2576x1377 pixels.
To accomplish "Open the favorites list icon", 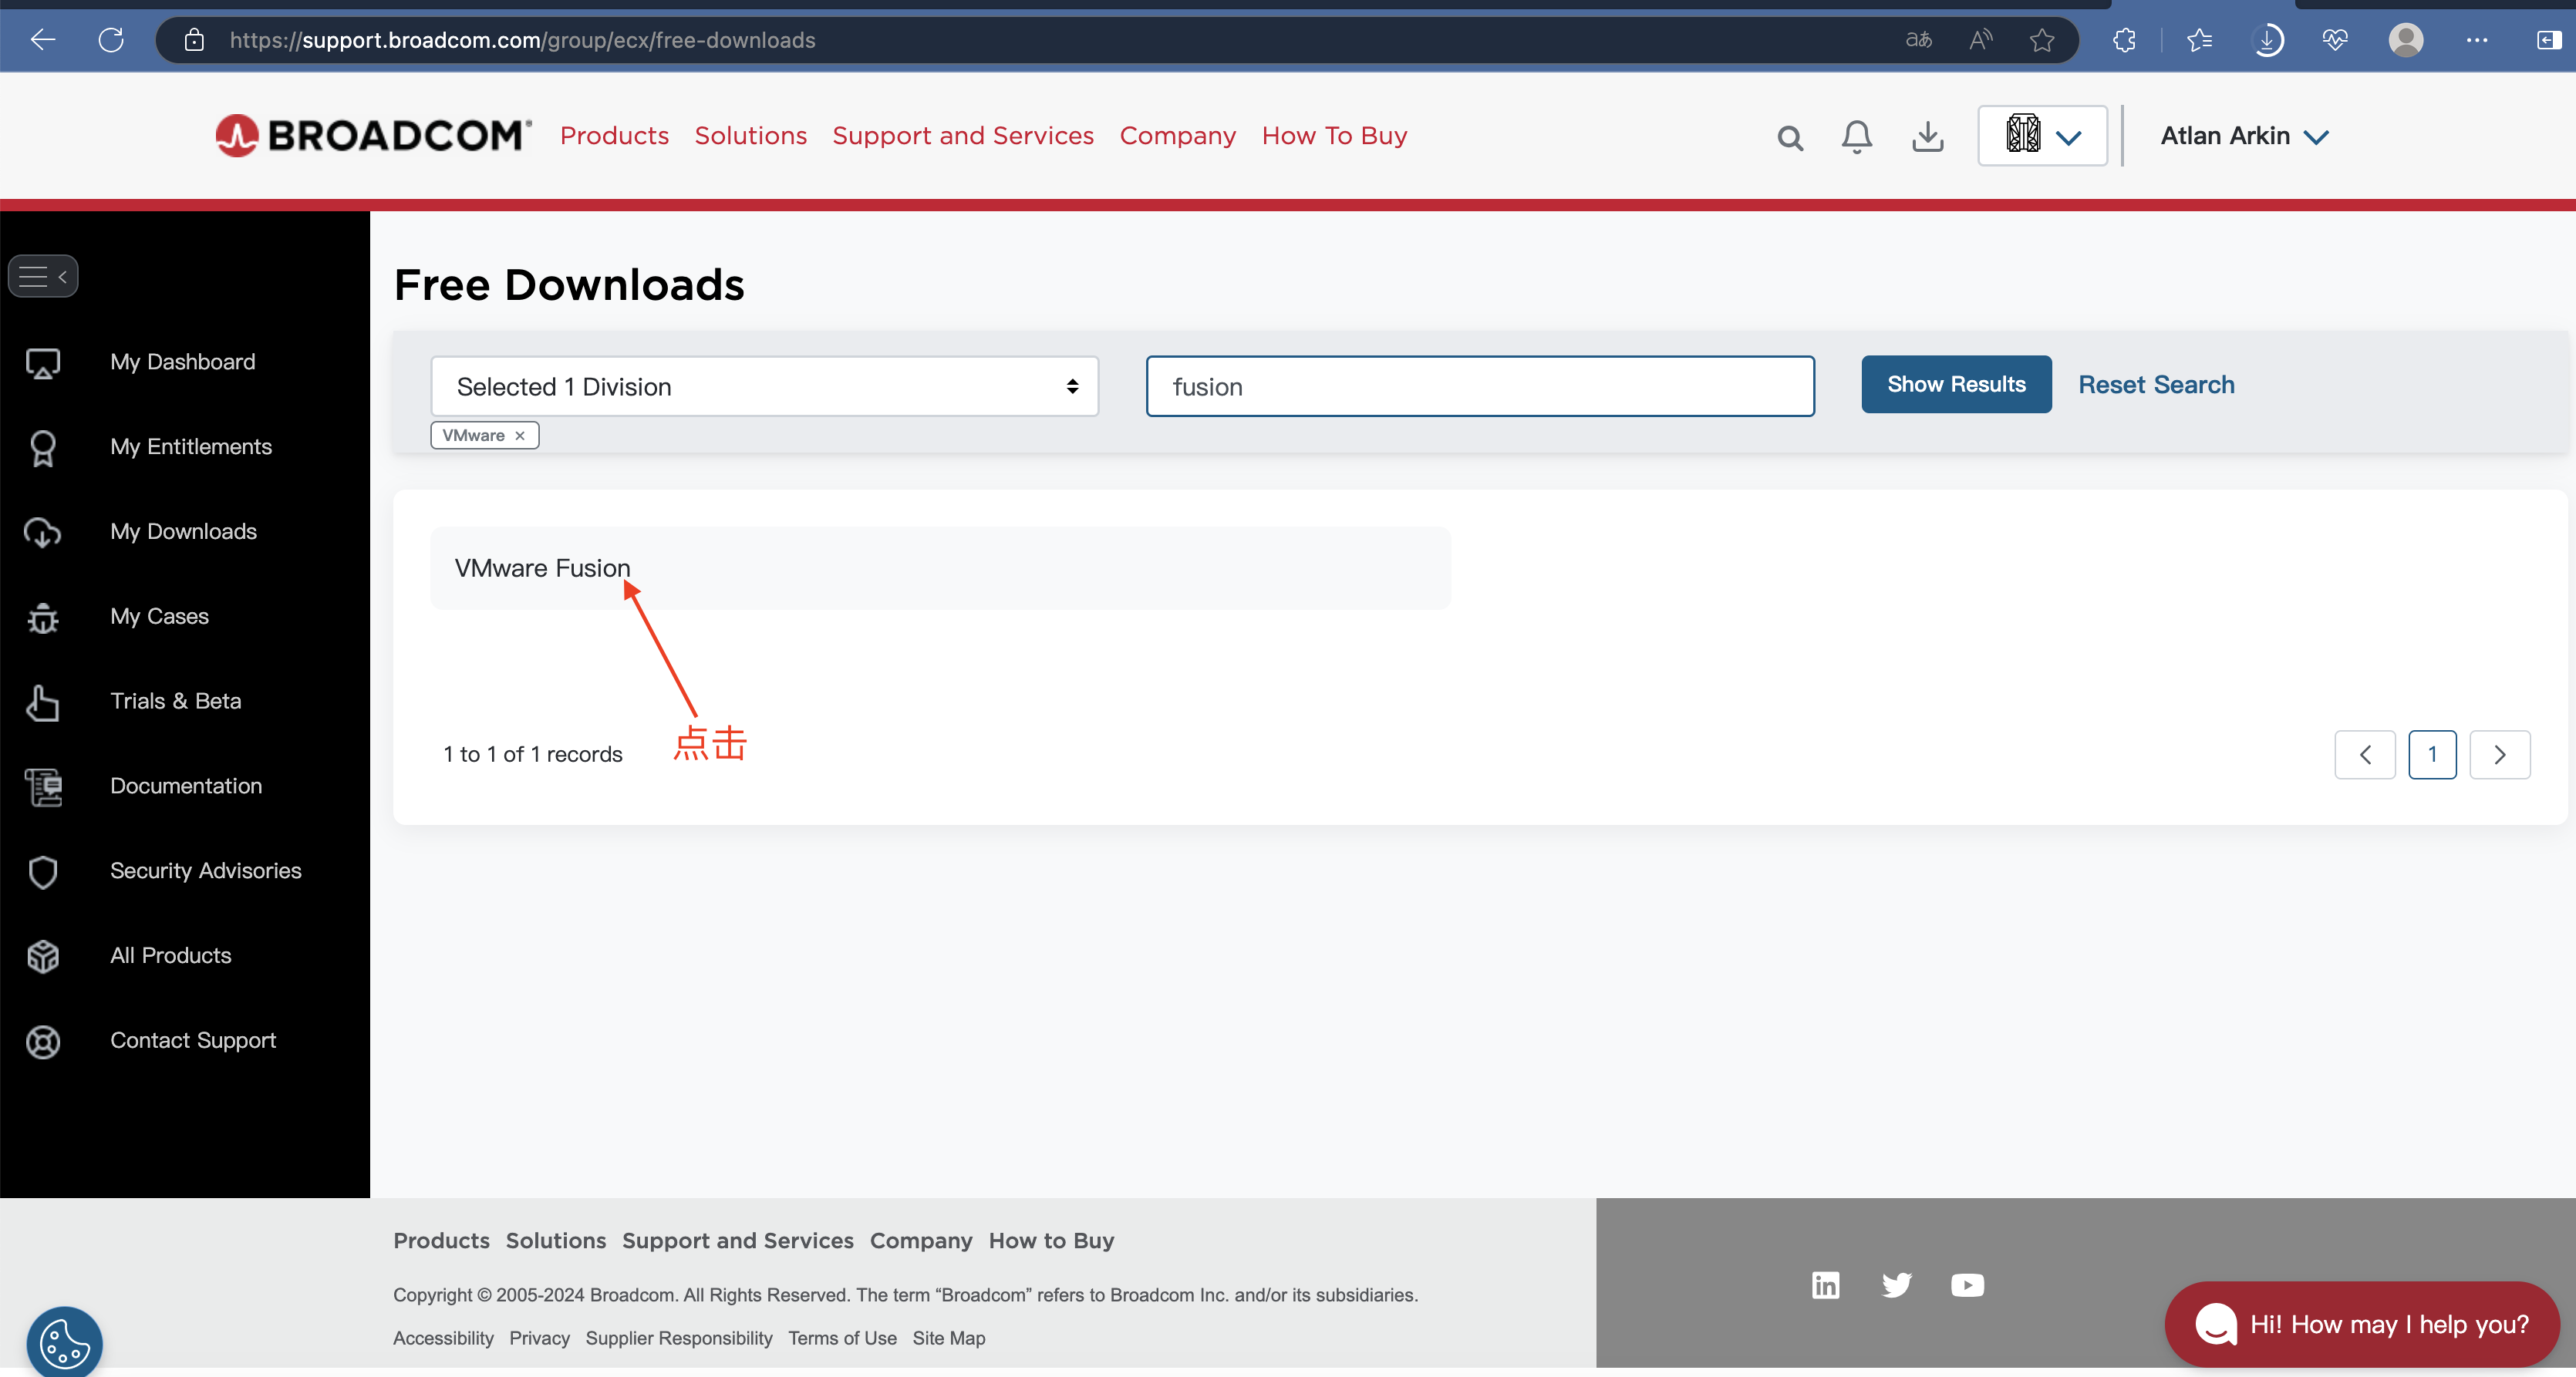I will click(2199, 40).
